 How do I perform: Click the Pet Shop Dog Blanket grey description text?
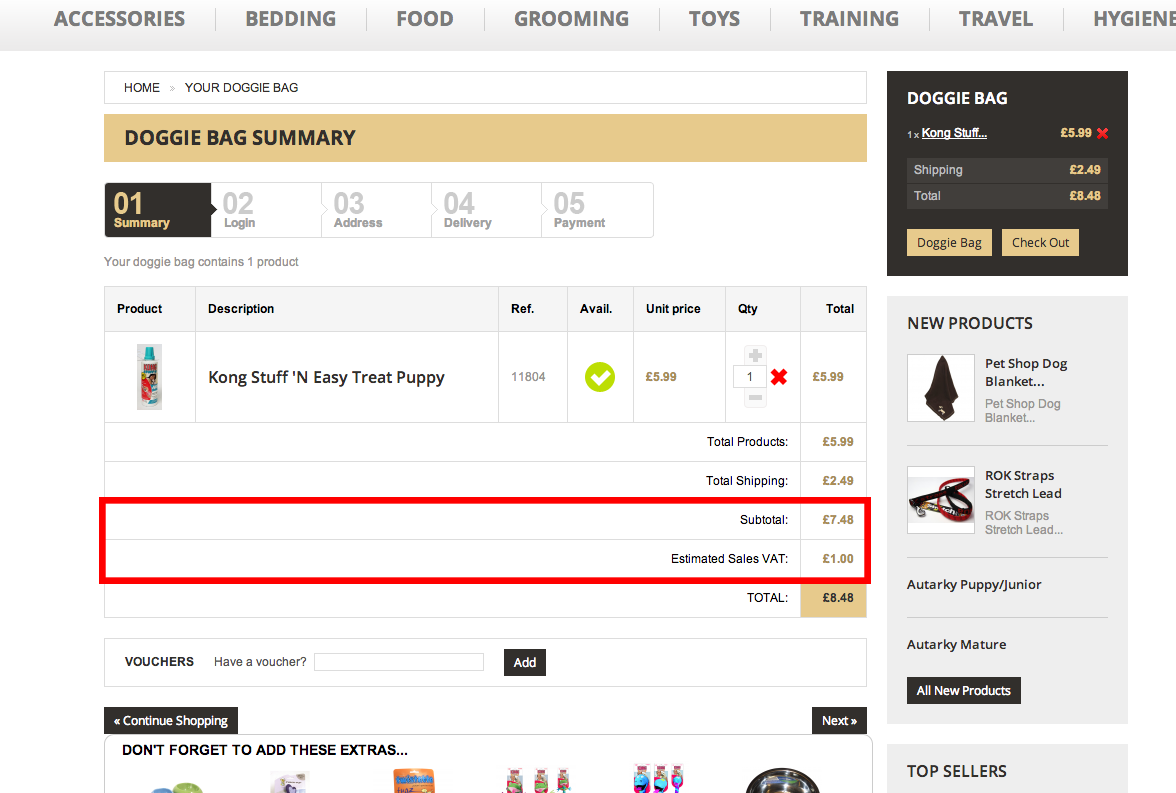pos(1022,410)
